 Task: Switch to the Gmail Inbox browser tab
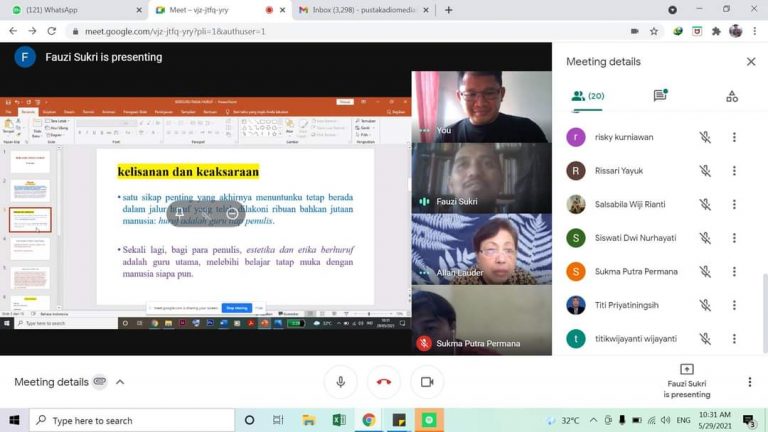363,10
